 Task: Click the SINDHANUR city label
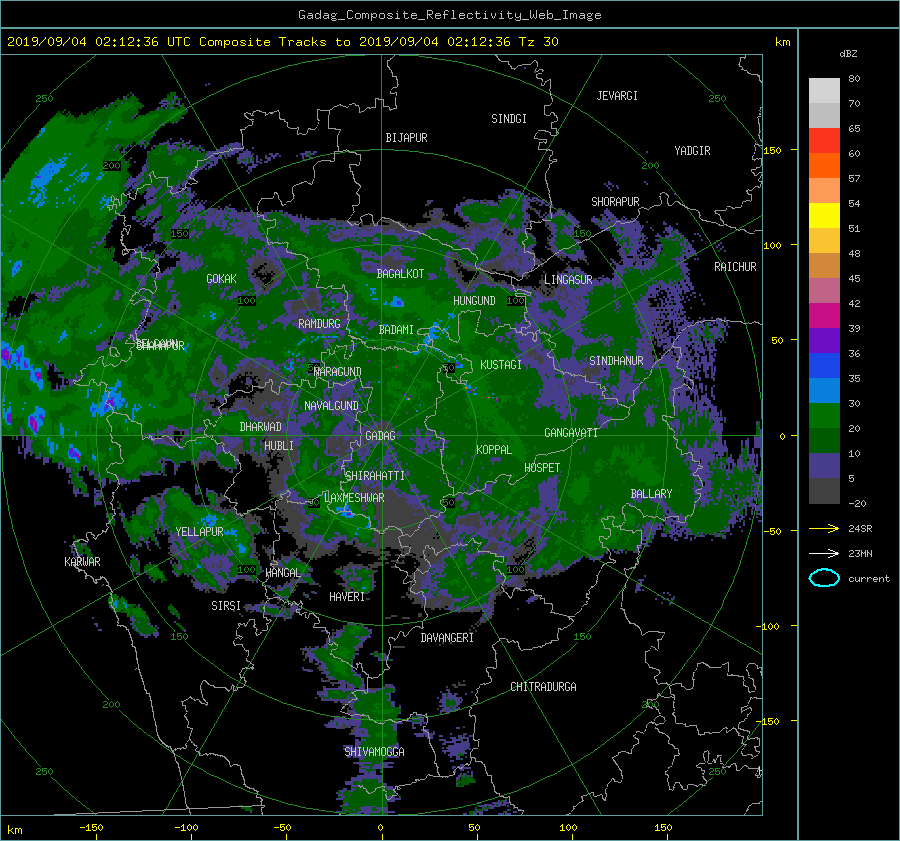[x=616, y=361]
